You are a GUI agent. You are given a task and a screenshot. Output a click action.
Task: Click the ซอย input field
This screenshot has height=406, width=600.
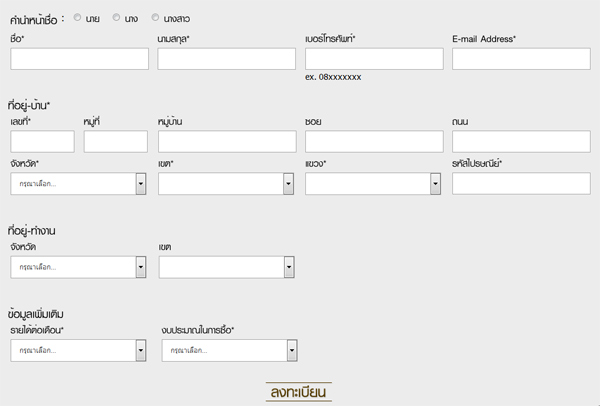(373, 142)
